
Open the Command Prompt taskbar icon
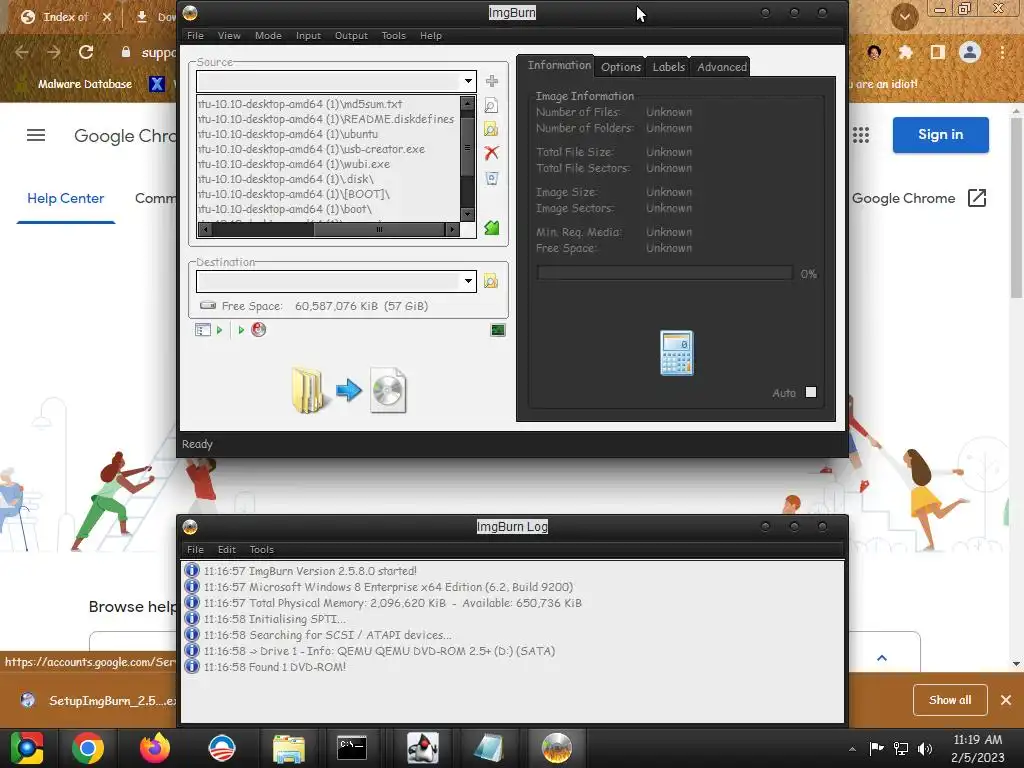352,748
